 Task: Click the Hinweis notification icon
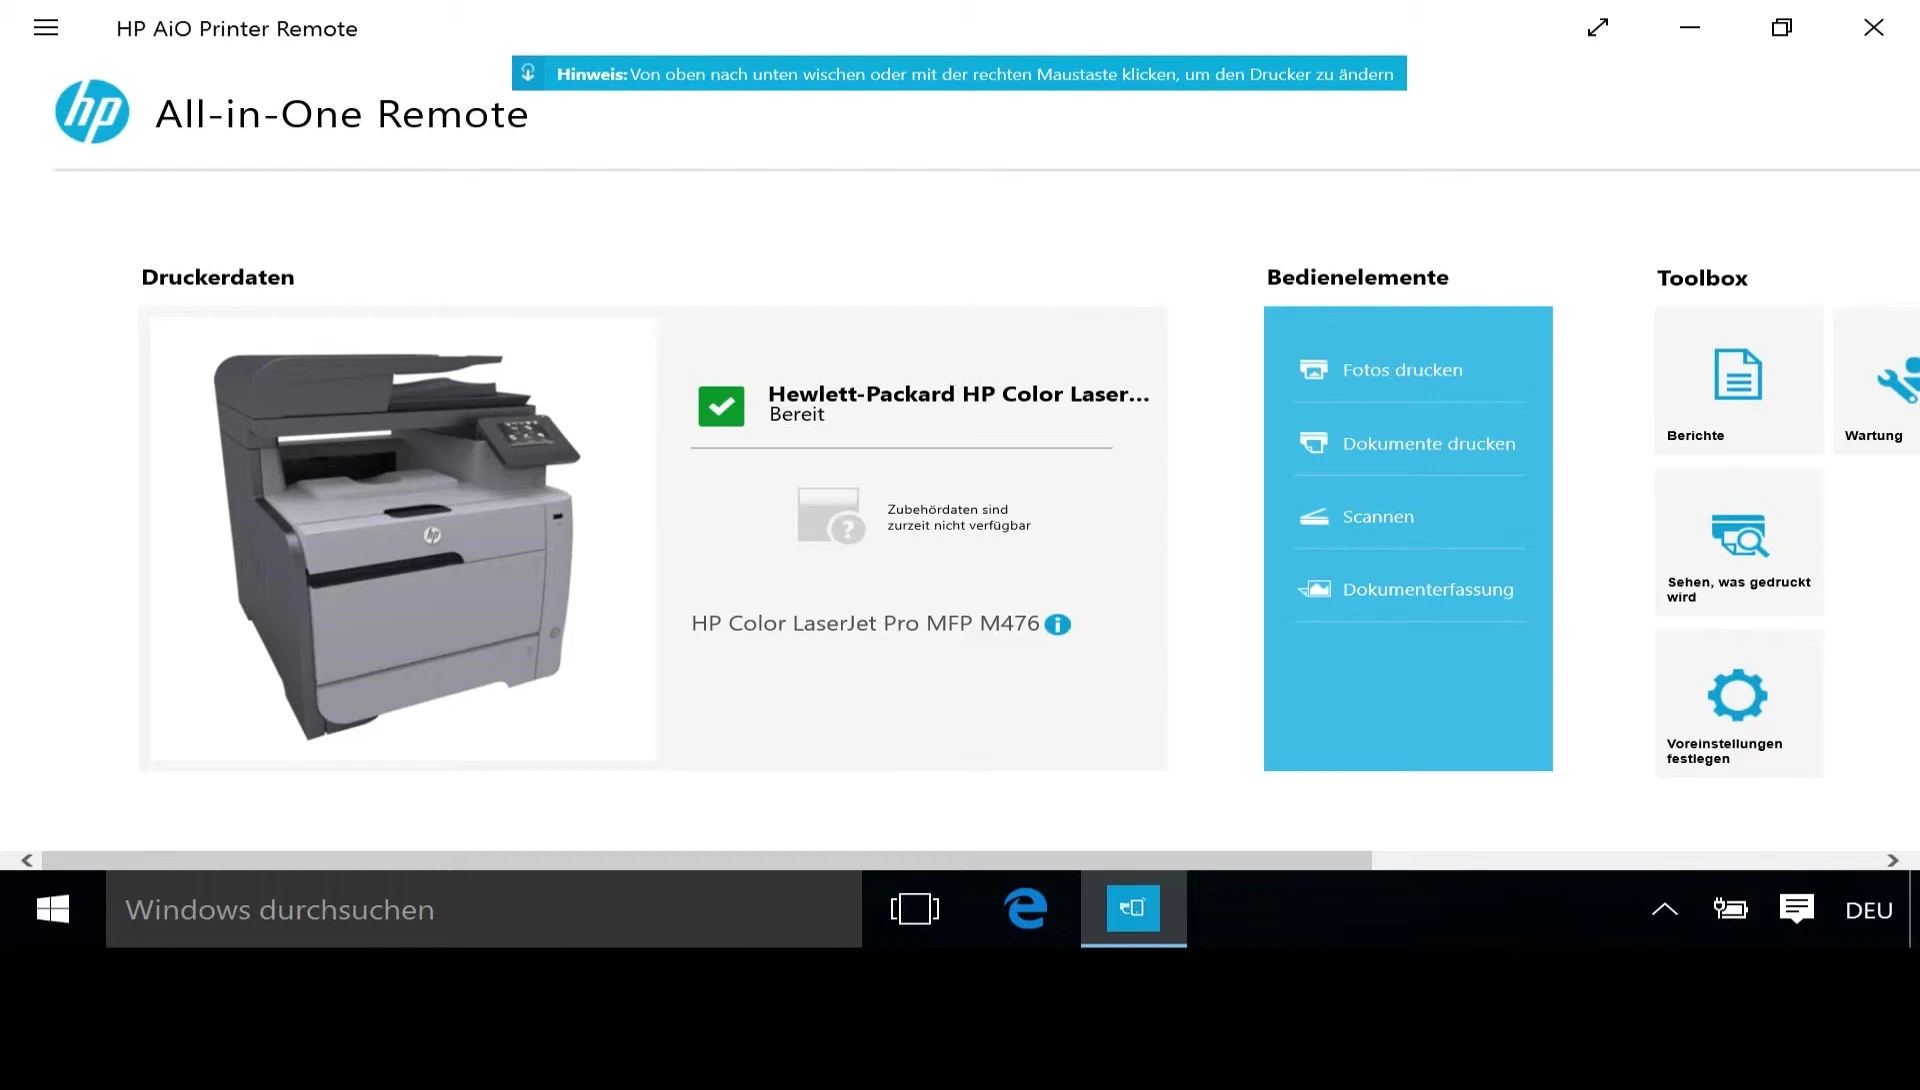528,73
